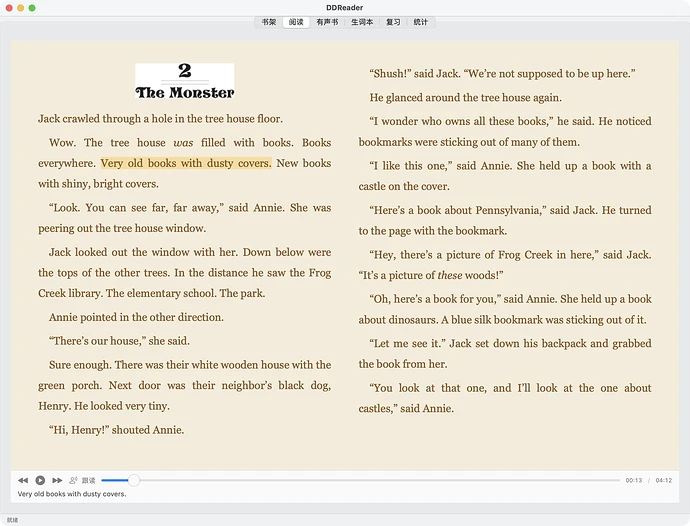Click the italic word 'these' in 'these woods'

tap(450, 276)
